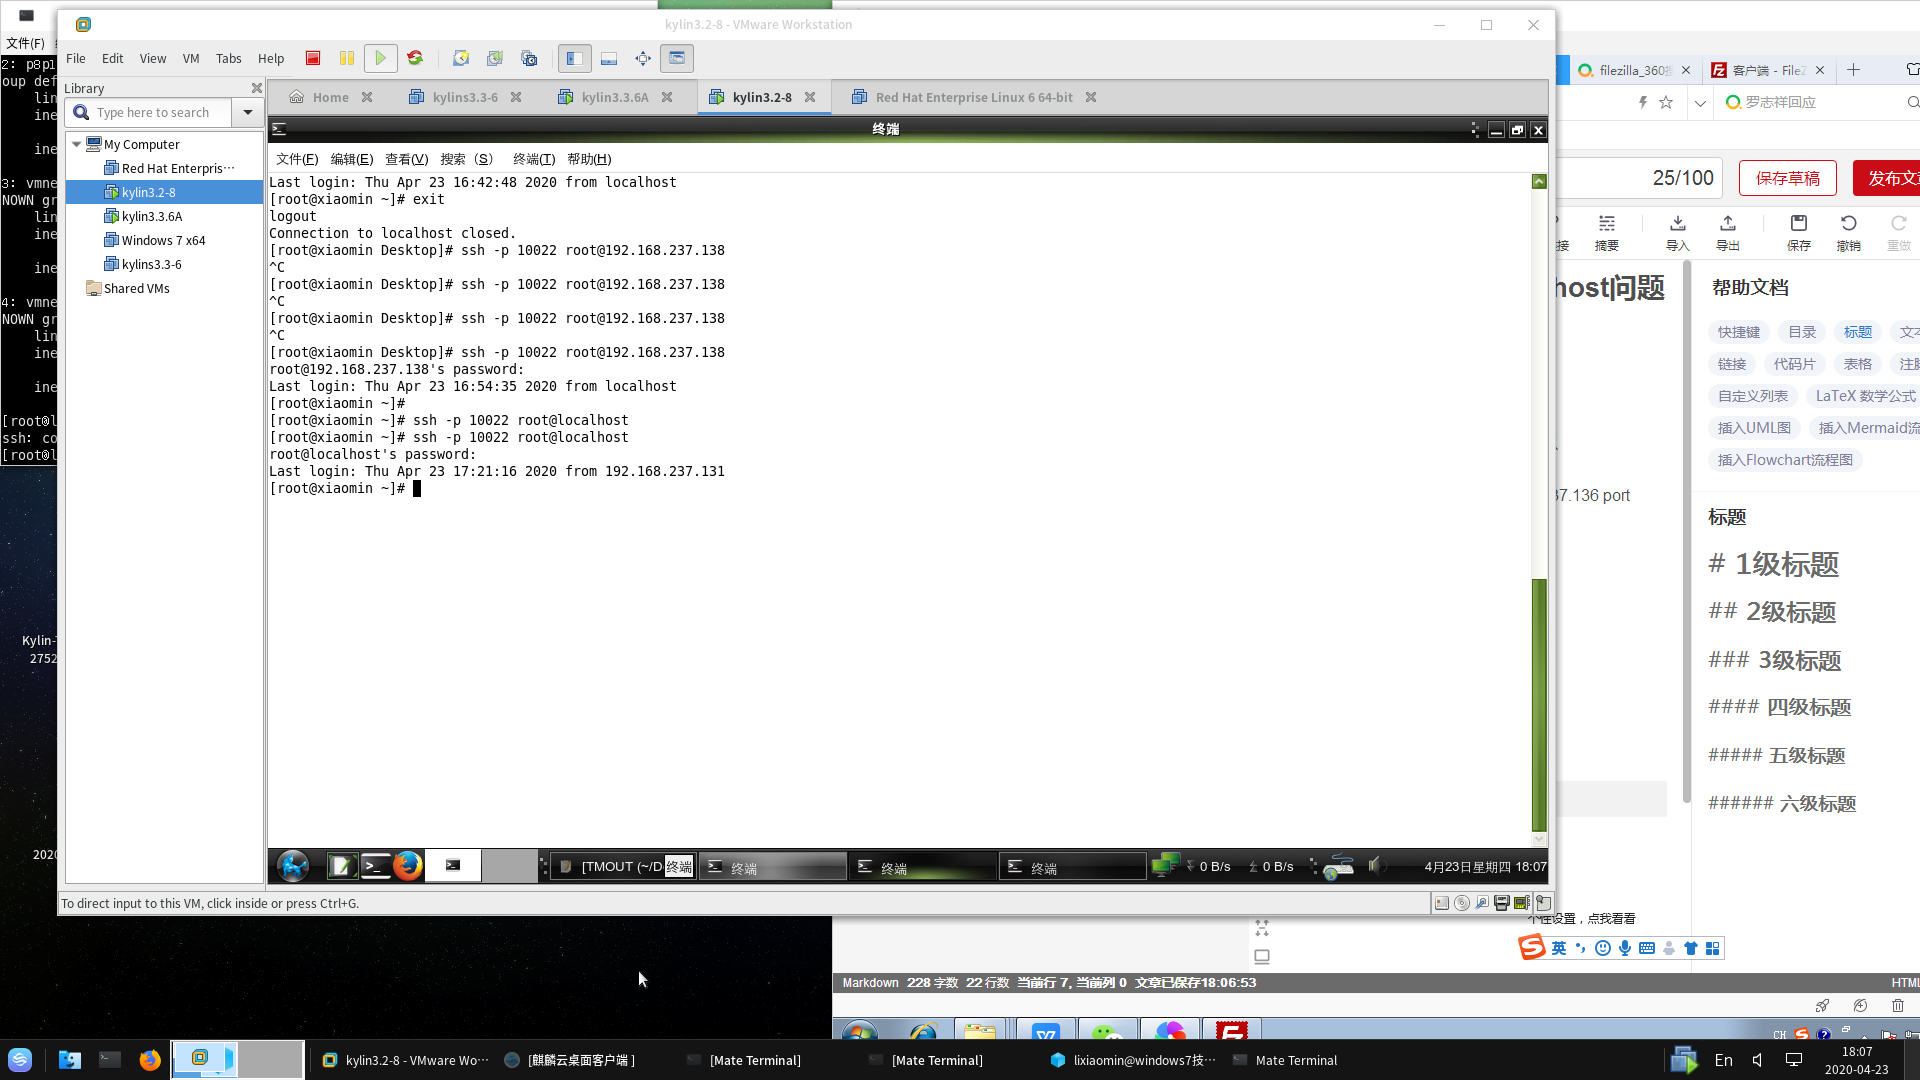
Task: Revert to previous snapshot icon
Action: pos(495,58)
